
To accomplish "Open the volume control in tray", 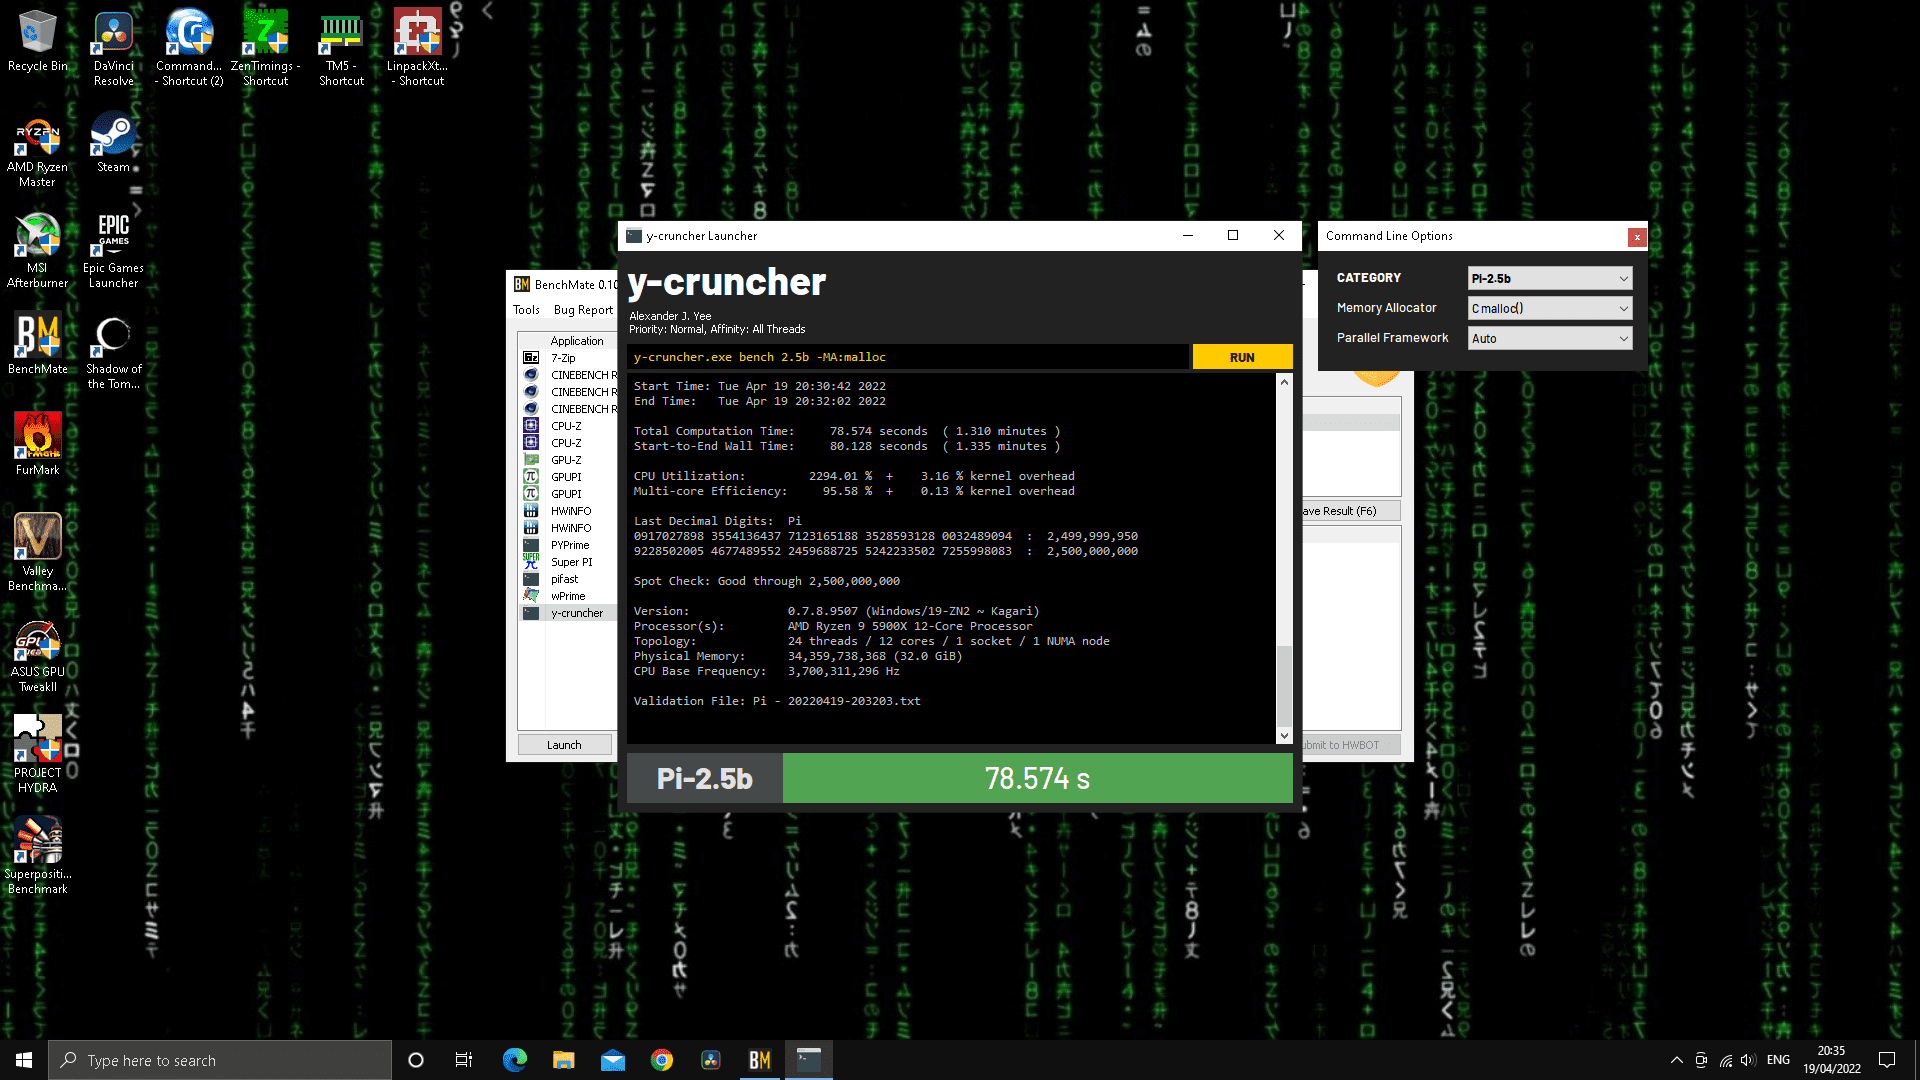I will click(1748, 1060).
